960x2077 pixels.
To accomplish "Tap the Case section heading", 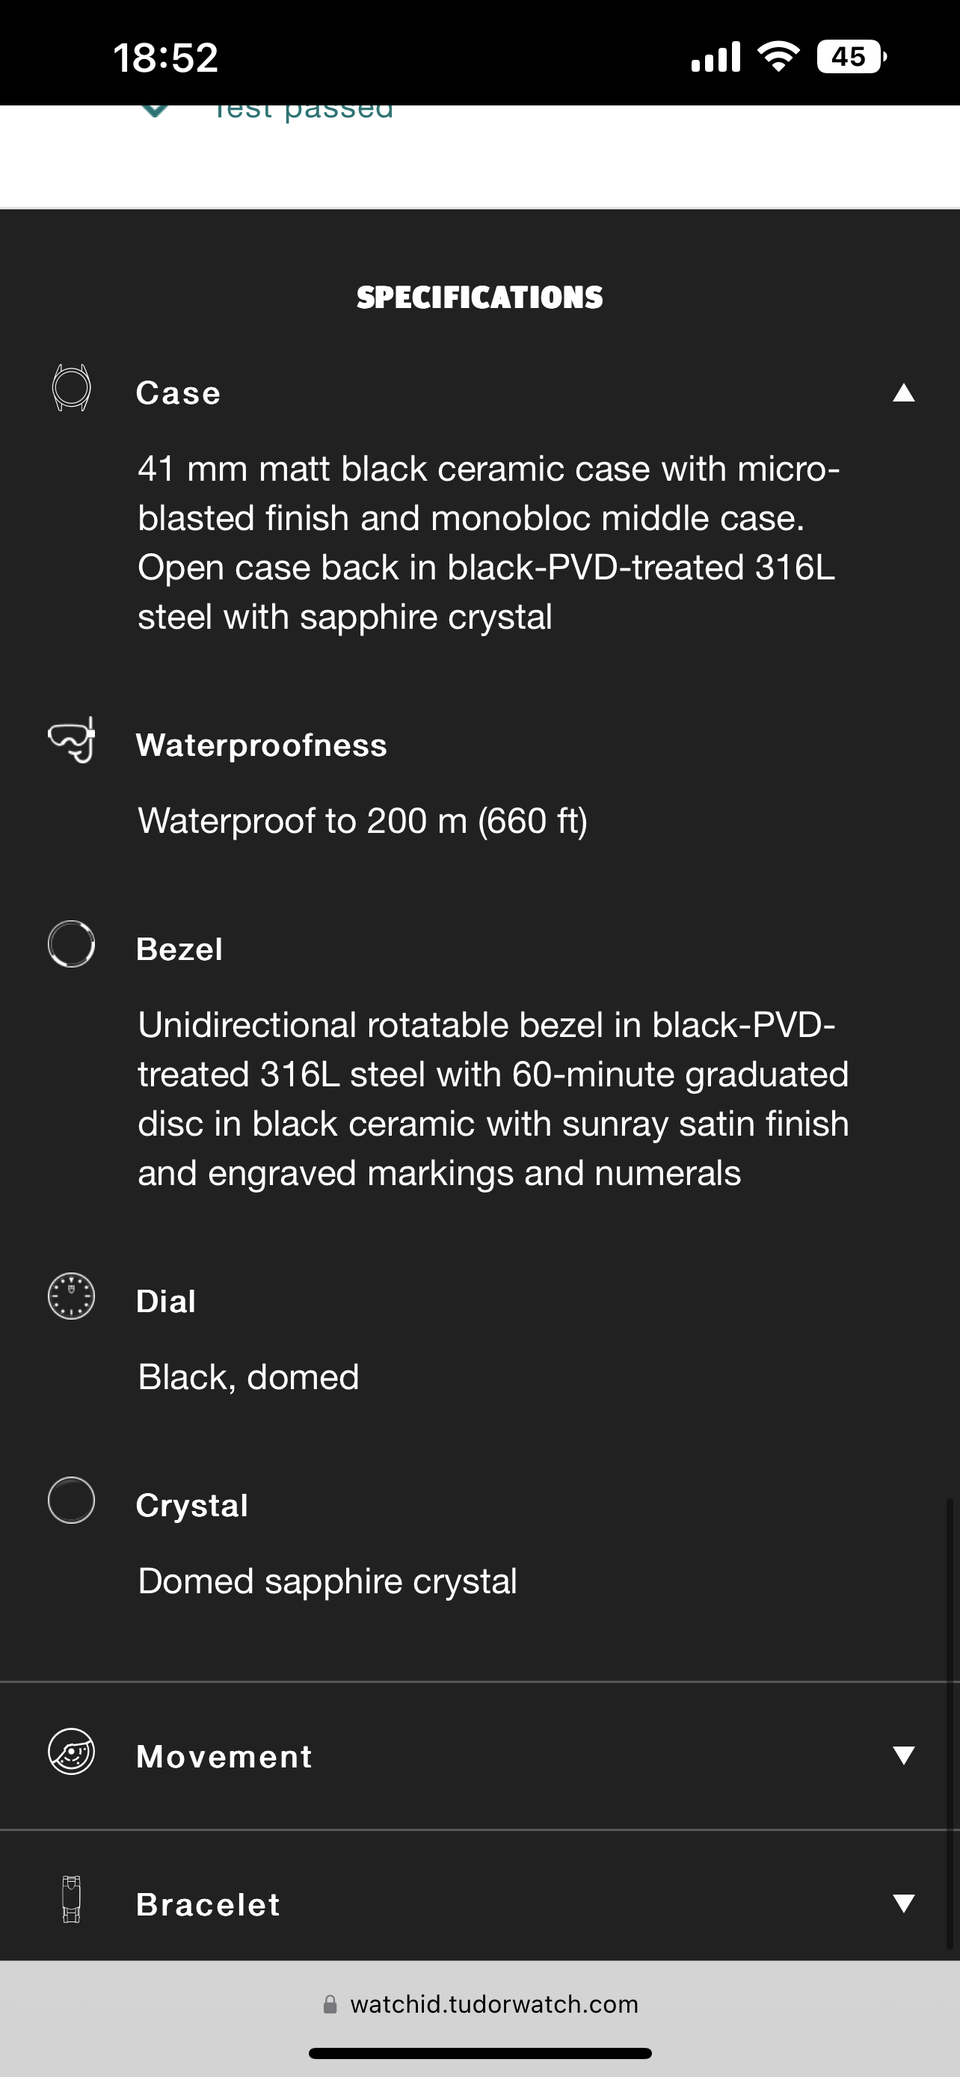I will pyautogui.click(x=178, y=393).
